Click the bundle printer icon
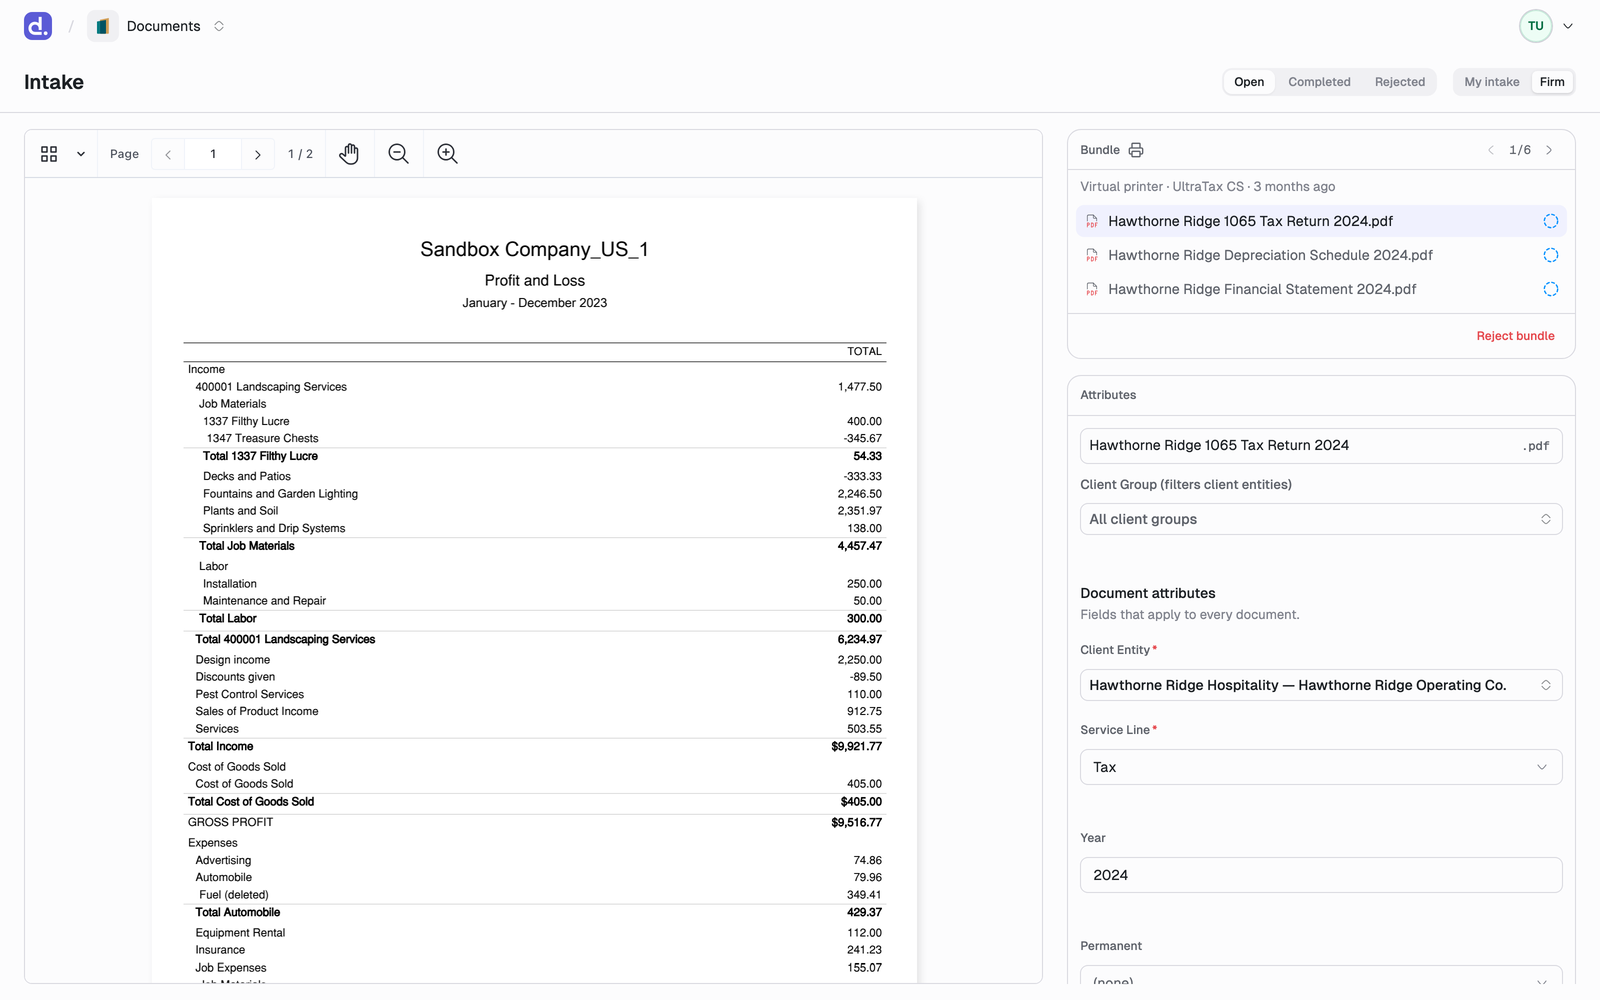The height and width of the screenshot is (1000, 1600). point(1136,150)
